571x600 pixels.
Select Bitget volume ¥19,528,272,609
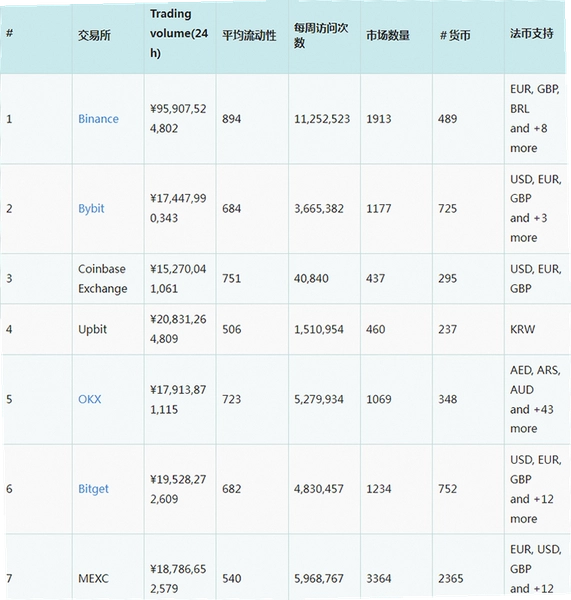[178, 489]
